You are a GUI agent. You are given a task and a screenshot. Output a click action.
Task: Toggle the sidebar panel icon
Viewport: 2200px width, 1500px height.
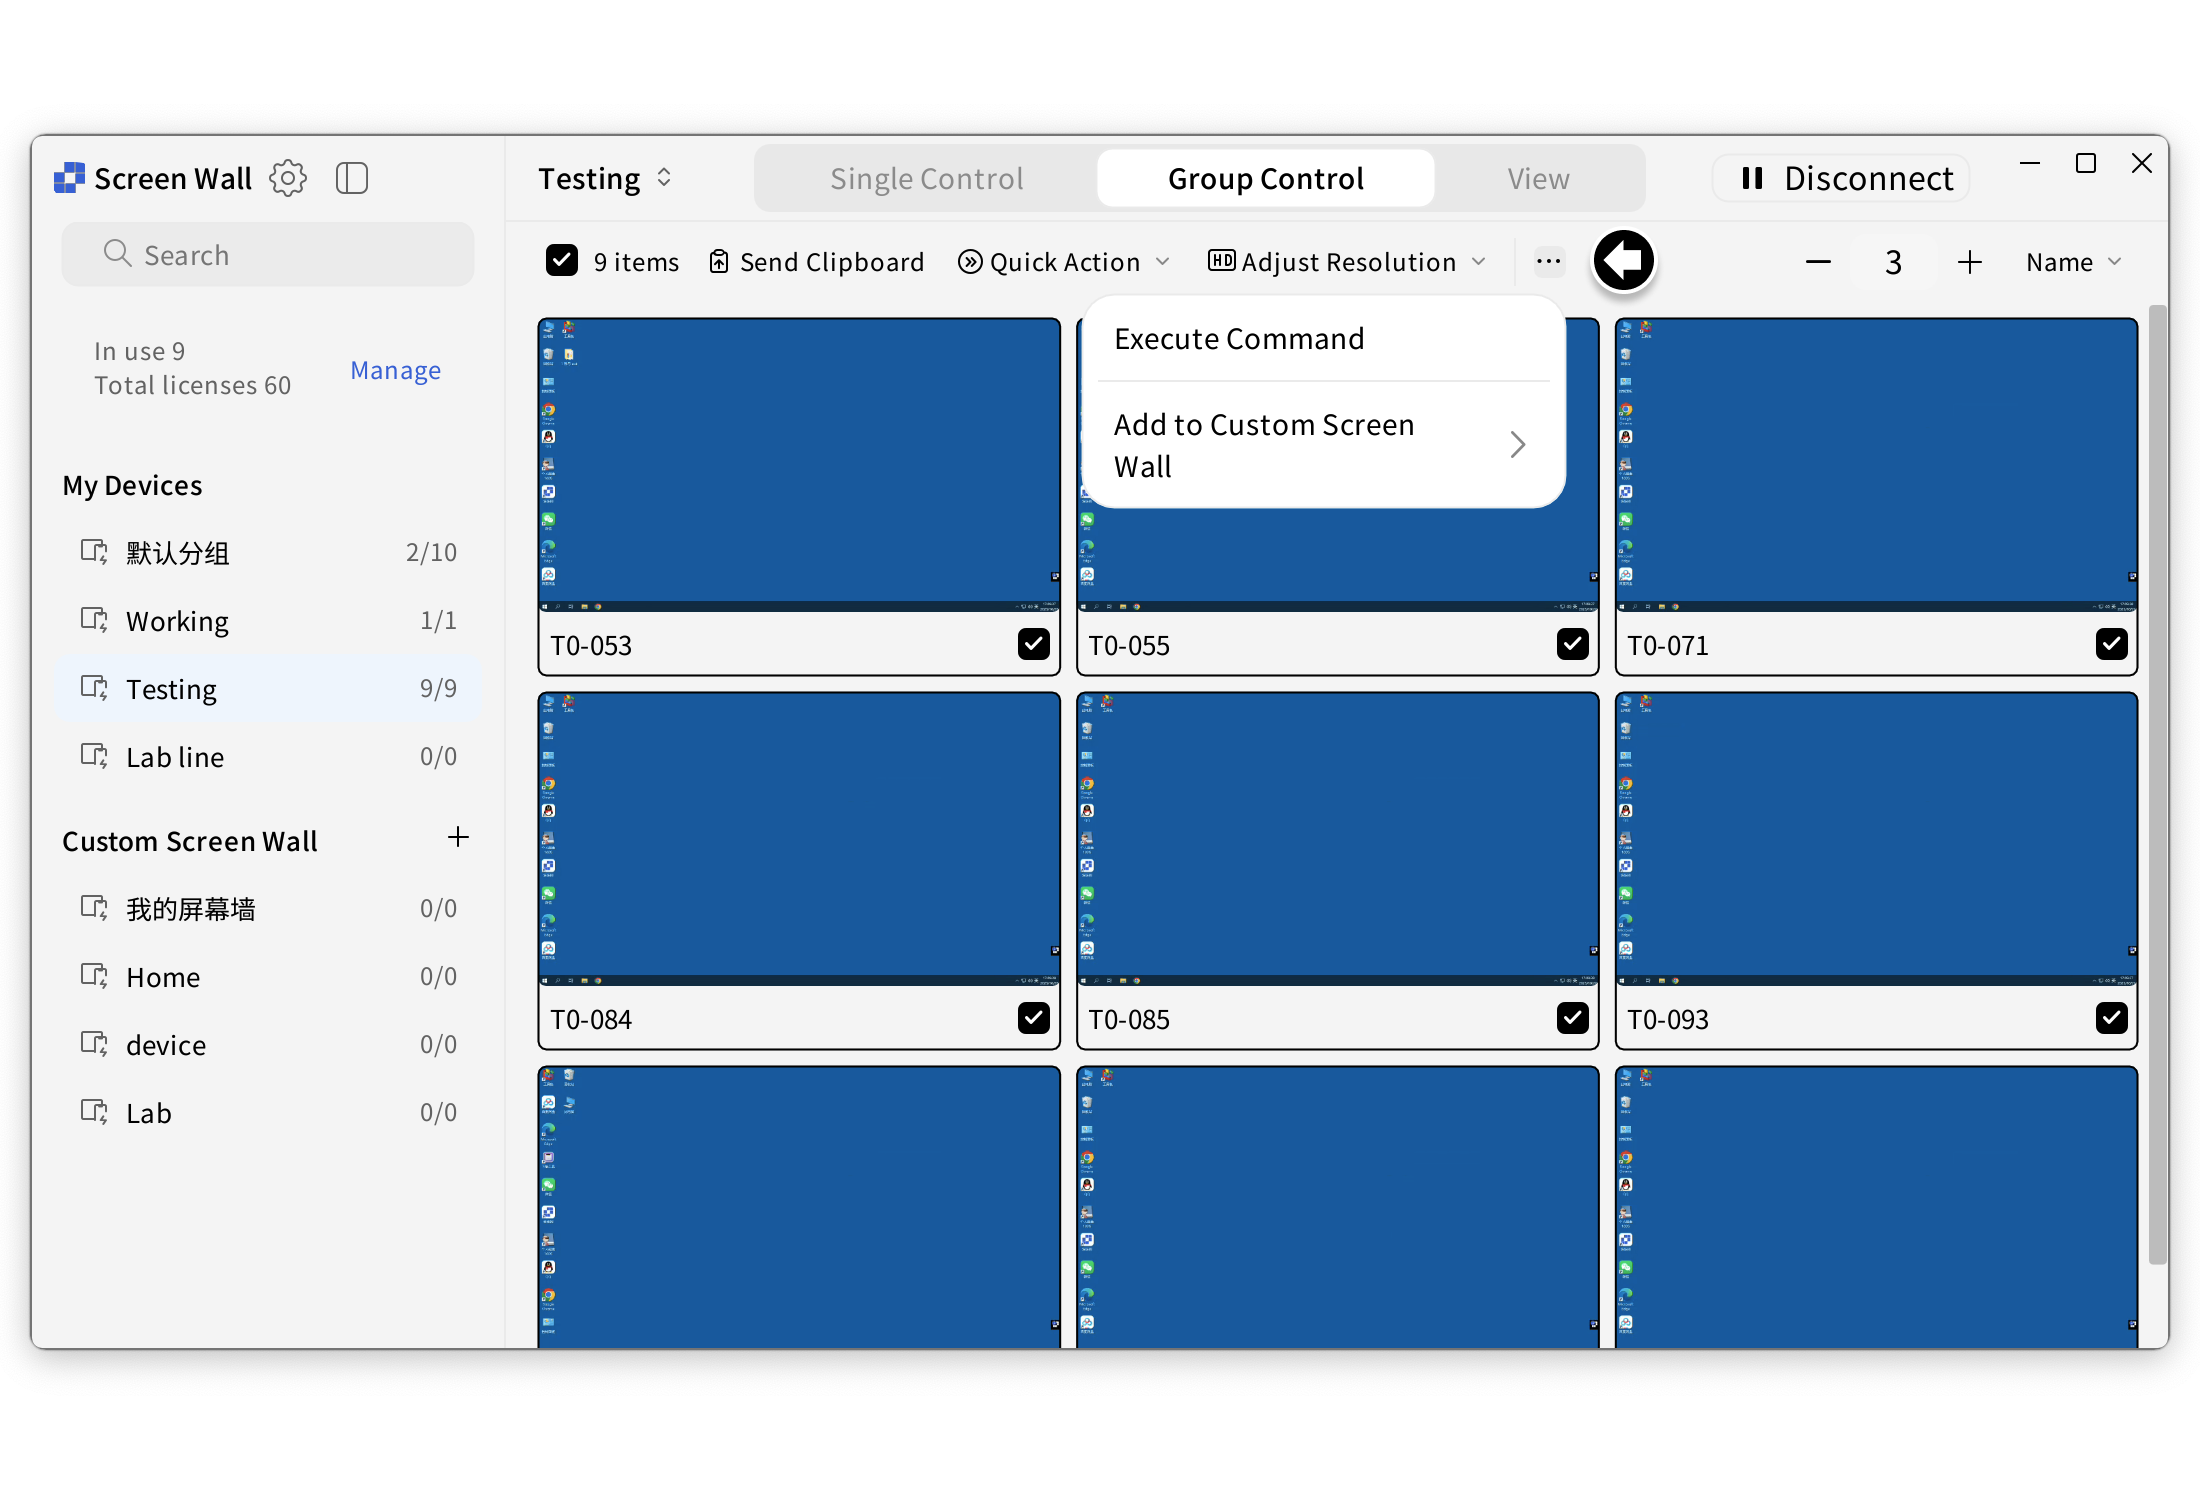[352, 178]
